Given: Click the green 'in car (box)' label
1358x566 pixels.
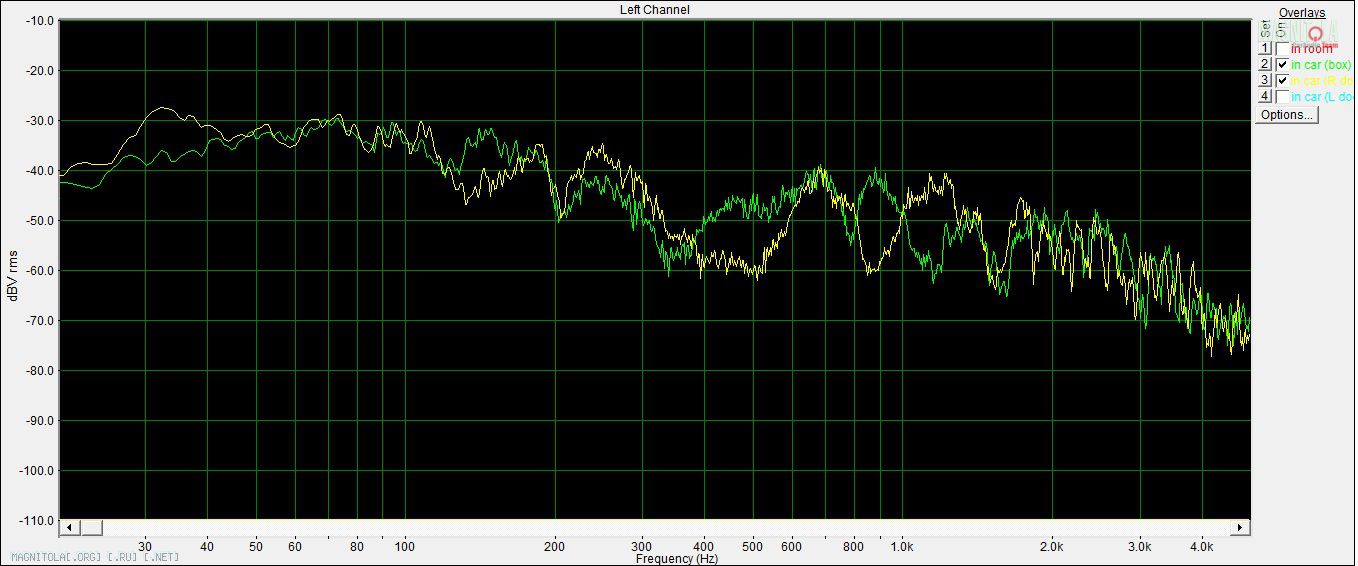Looking at the screenshot, I should coord(1321,64).
